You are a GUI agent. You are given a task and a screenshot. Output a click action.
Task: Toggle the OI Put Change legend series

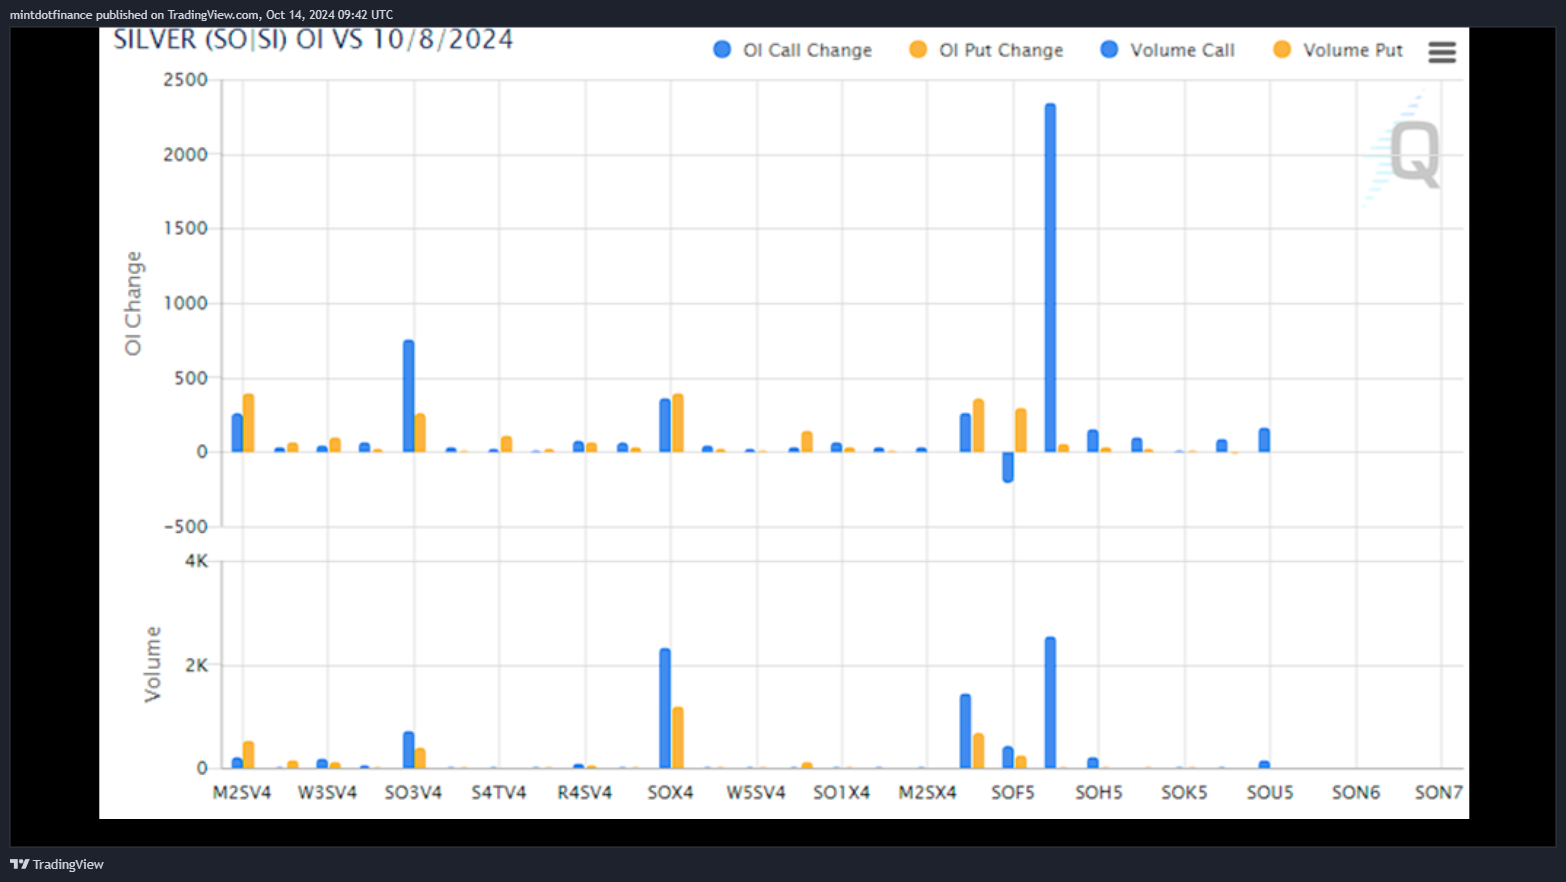coord(986,50)
